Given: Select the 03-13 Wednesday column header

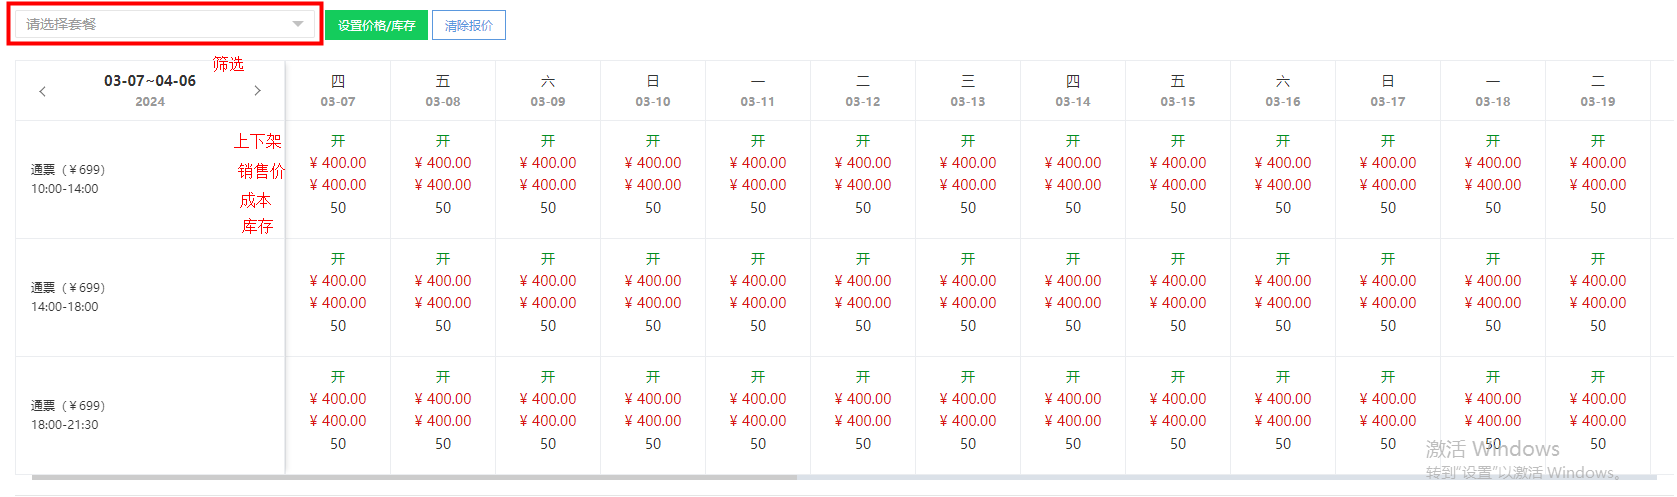Looking at the screenshot, I should click(x=968, y=91).
